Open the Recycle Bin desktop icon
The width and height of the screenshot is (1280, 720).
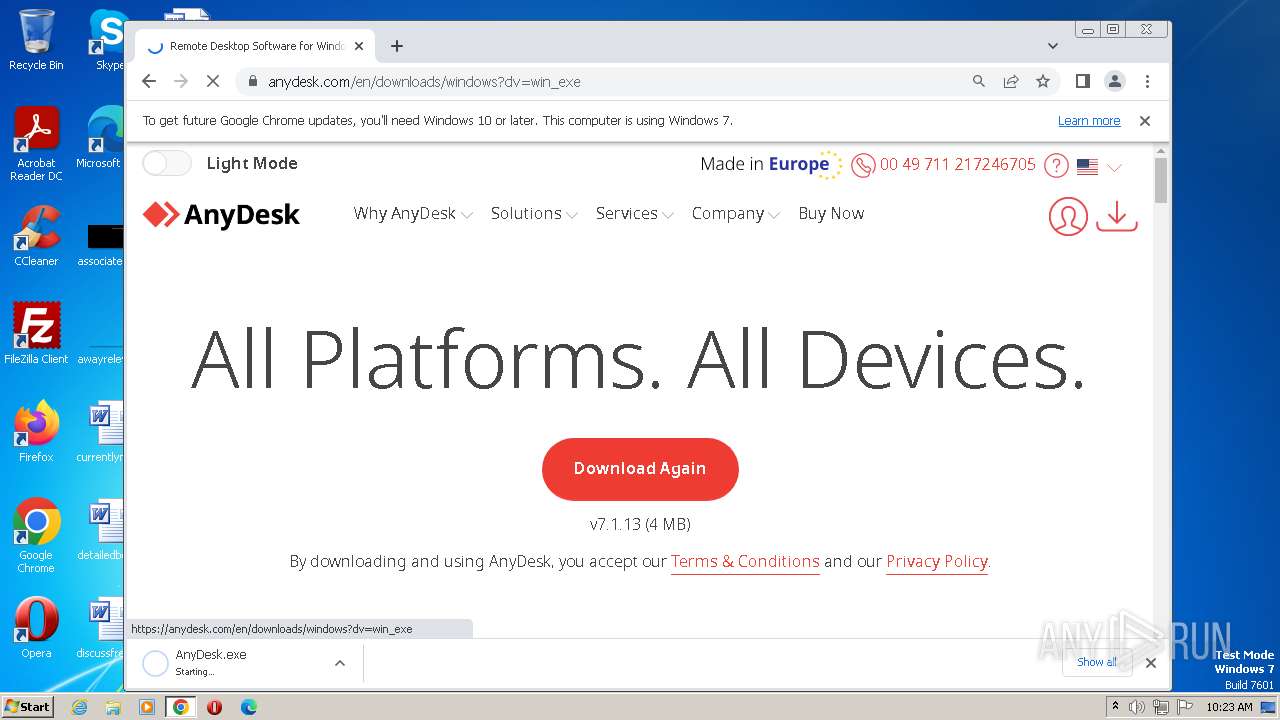[x=36, y=40]
